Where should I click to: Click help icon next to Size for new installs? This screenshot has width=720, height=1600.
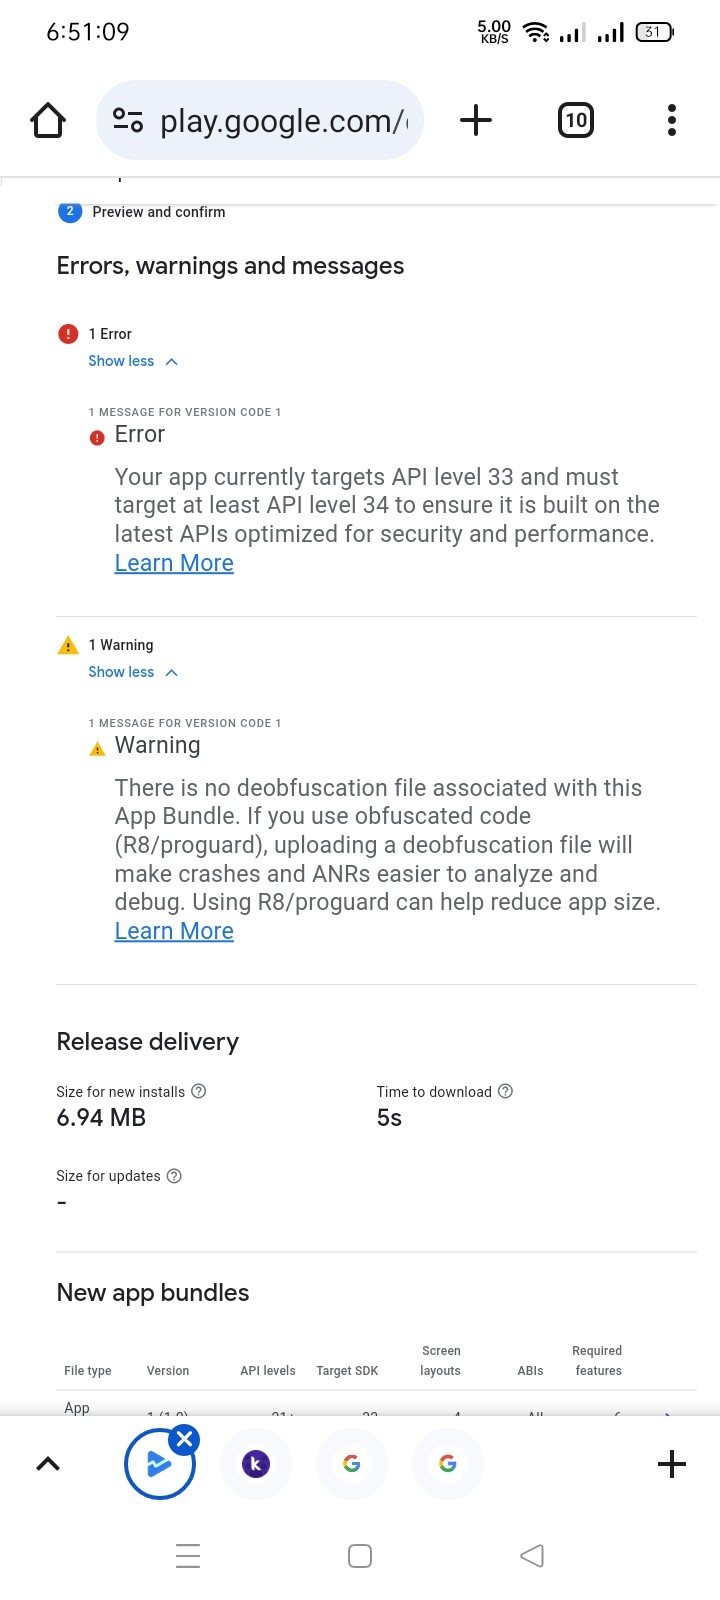click(199, 1091)
